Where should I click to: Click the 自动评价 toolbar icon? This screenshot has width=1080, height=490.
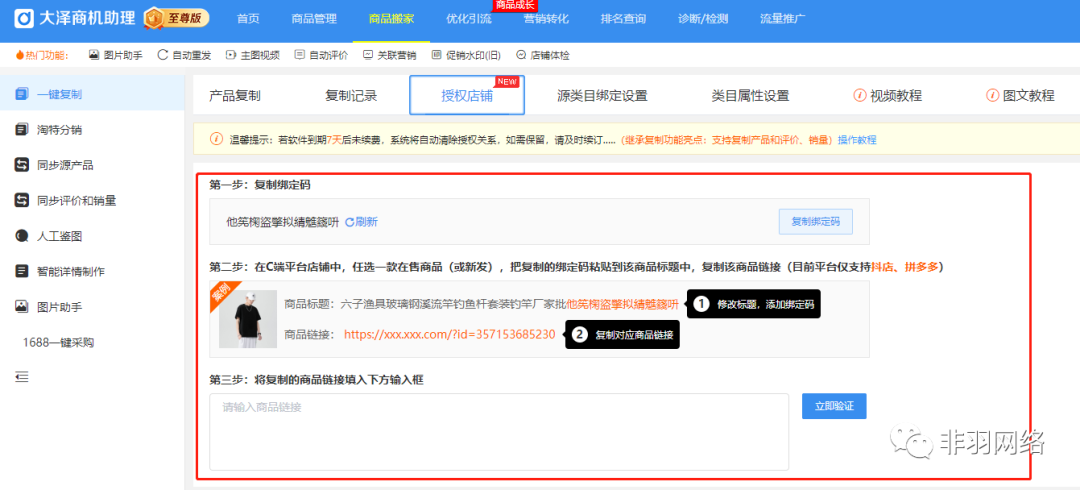tap(301, 55)
